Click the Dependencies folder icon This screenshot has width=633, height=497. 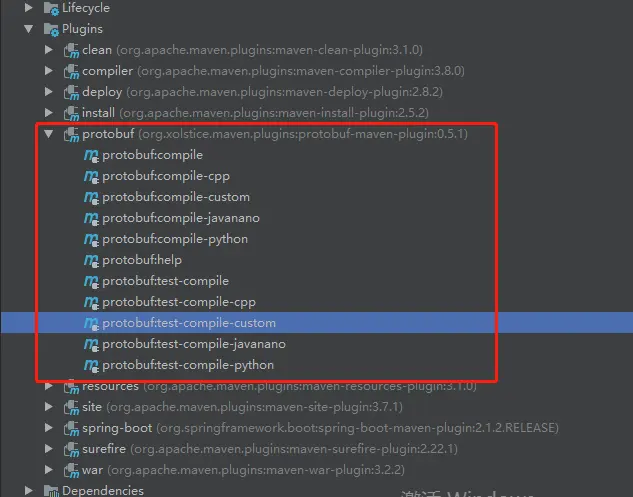coord(51,491)
